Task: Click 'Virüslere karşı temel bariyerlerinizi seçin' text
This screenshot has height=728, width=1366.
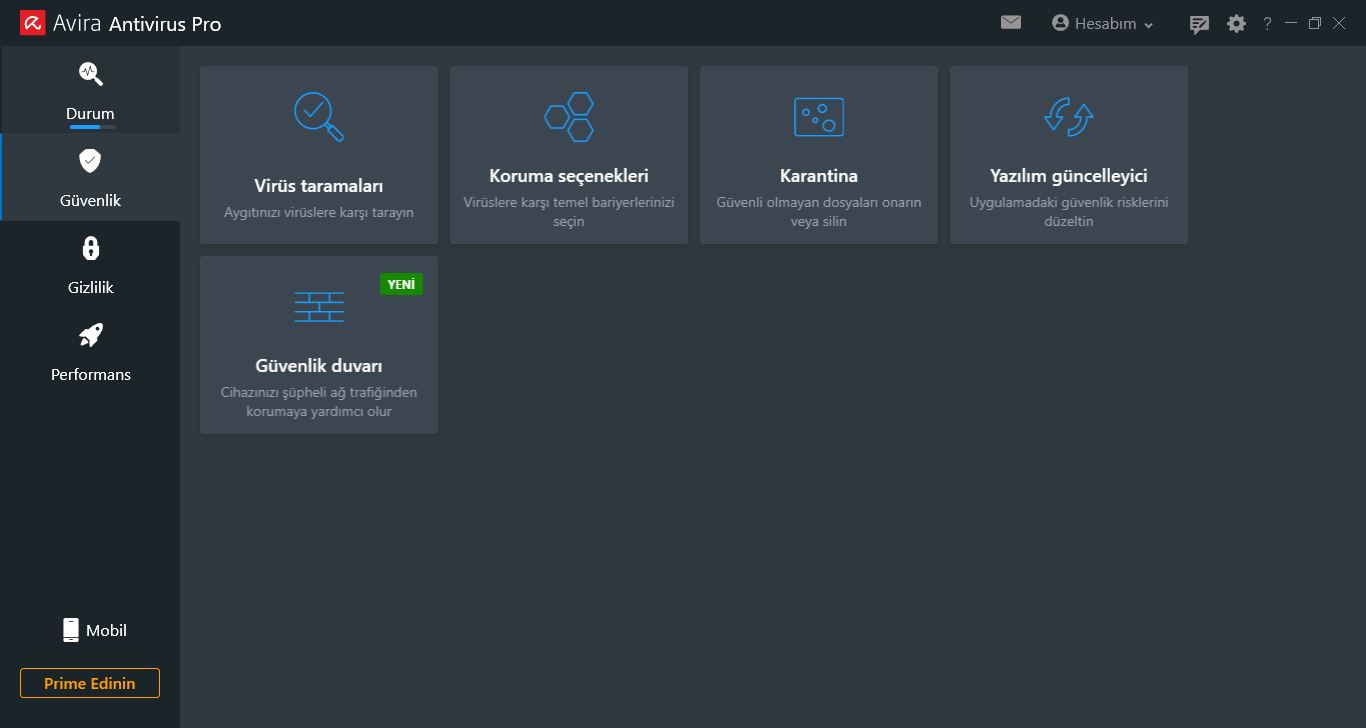Action: [569, 211]
